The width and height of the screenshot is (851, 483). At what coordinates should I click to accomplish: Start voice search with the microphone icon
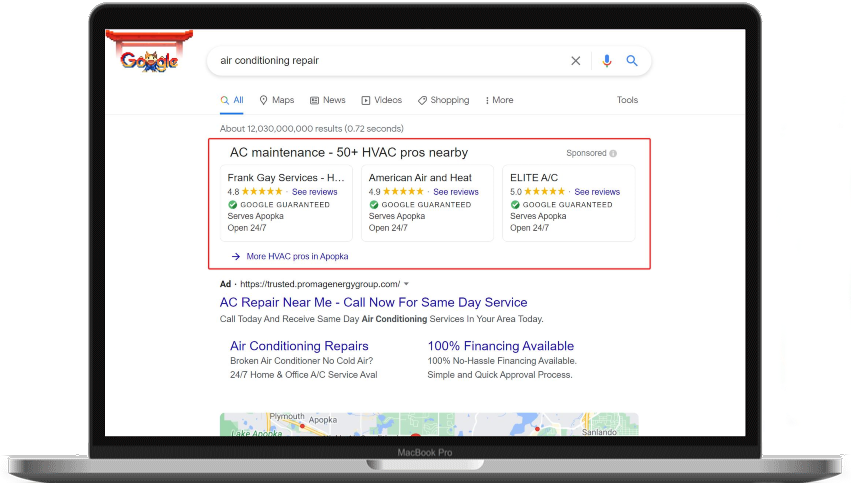pos(607,61)
